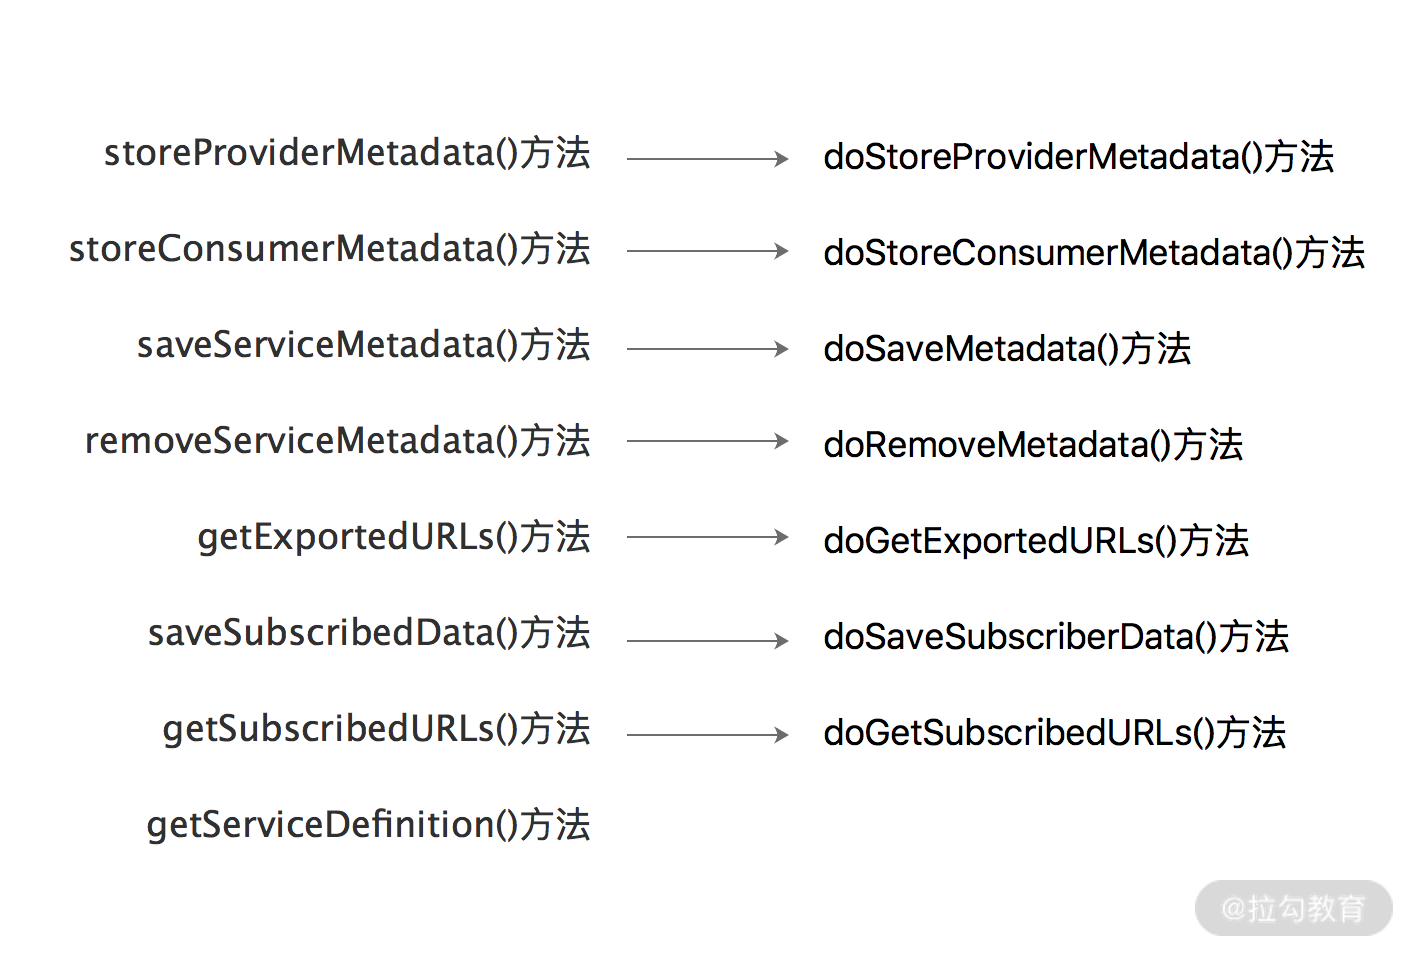Select the doSaveMetadata() method text
This screenshot has width=1412, height=954.
point(1006,349)
